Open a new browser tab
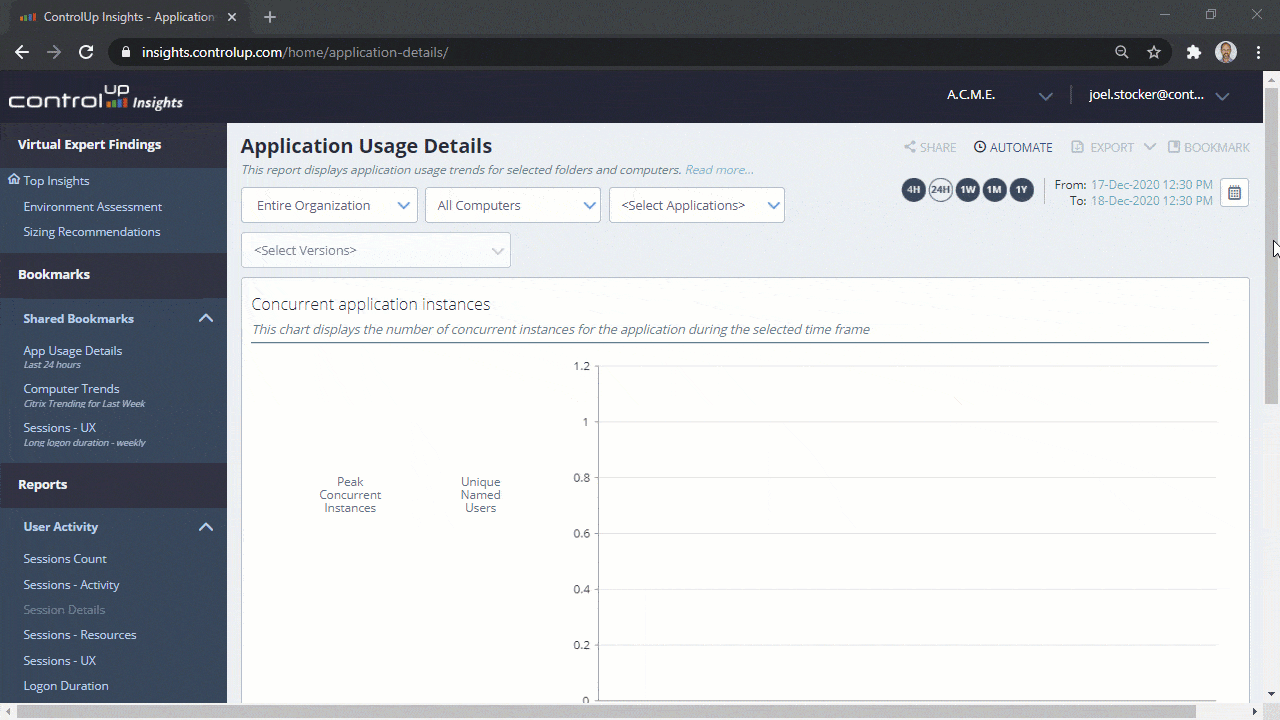 [270, 17]
